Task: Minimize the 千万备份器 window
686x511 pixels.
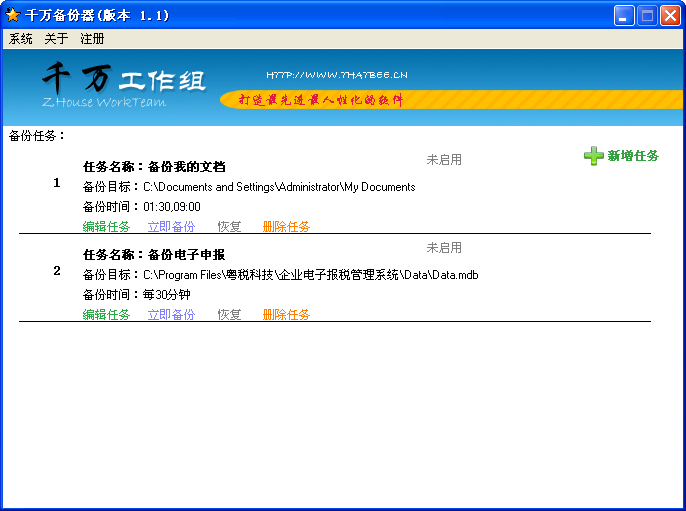Action: point(624,16)
